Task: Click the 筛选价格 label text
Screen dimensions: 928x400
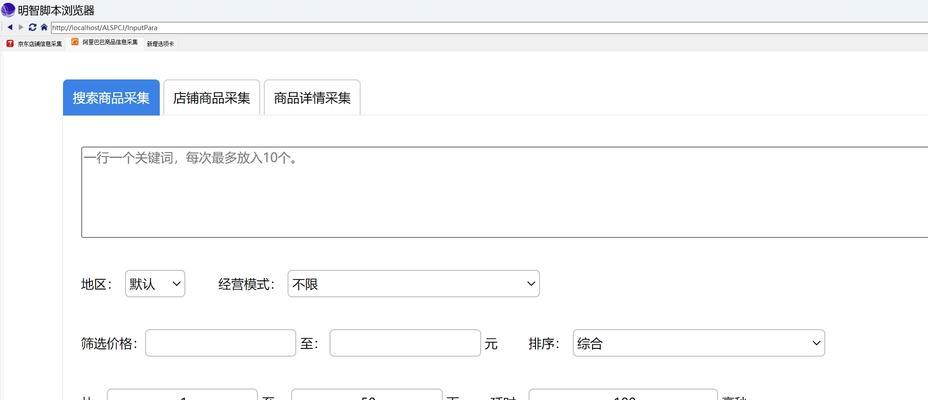Action: click(109, 344)
